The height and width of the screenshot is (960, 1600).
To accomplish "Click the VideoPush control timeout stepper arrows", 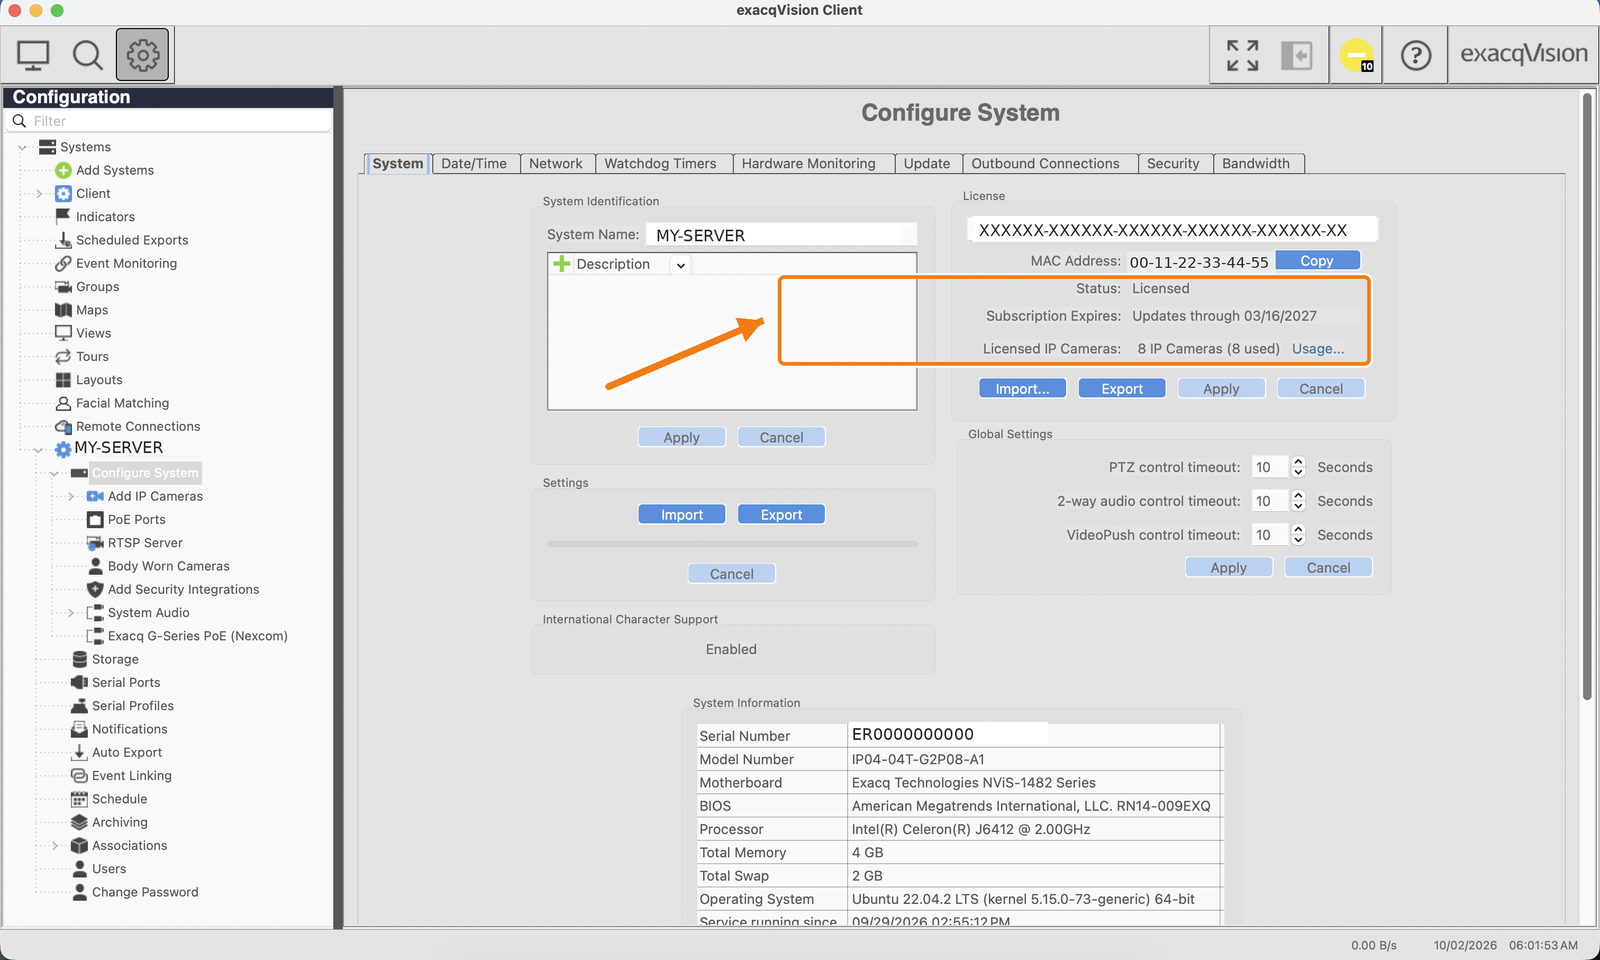I will (x=1298, y=535).
